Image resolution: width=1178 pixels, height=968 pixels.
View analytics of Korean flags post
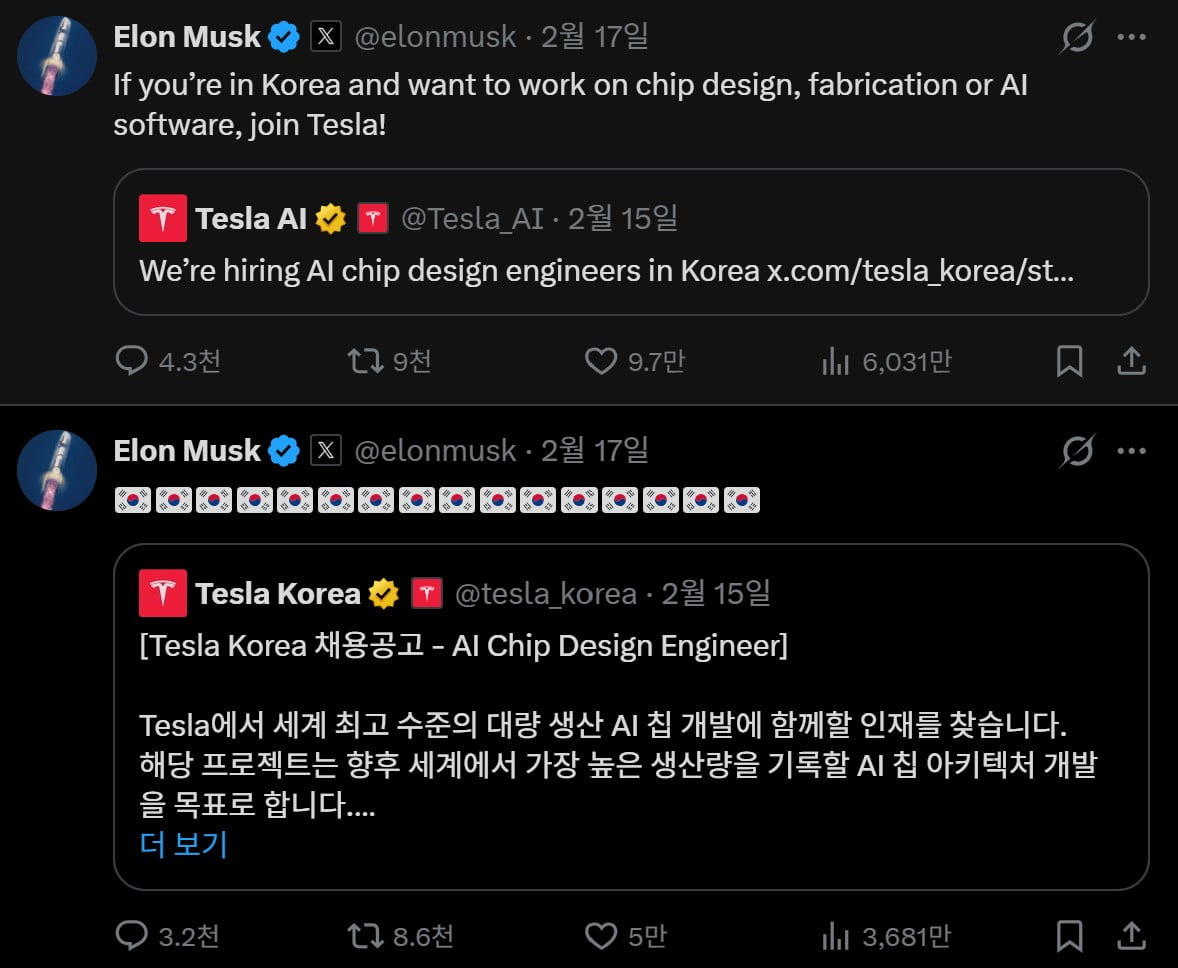click(x=835, y=936)
